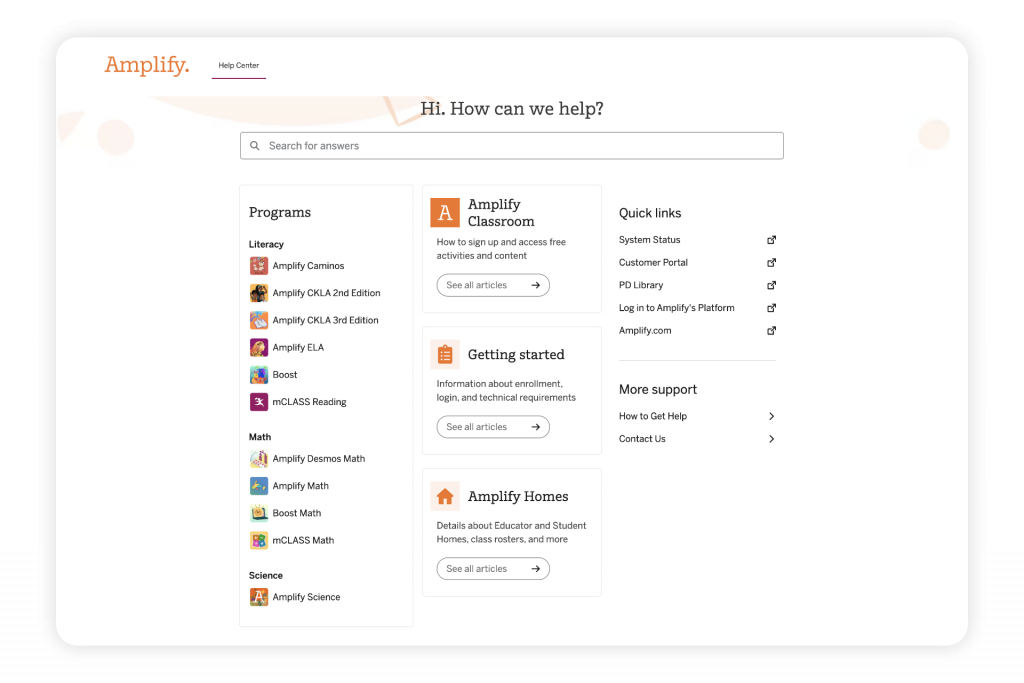
Task: Open the Amplify Math link
Action: (x=300, y=486)
